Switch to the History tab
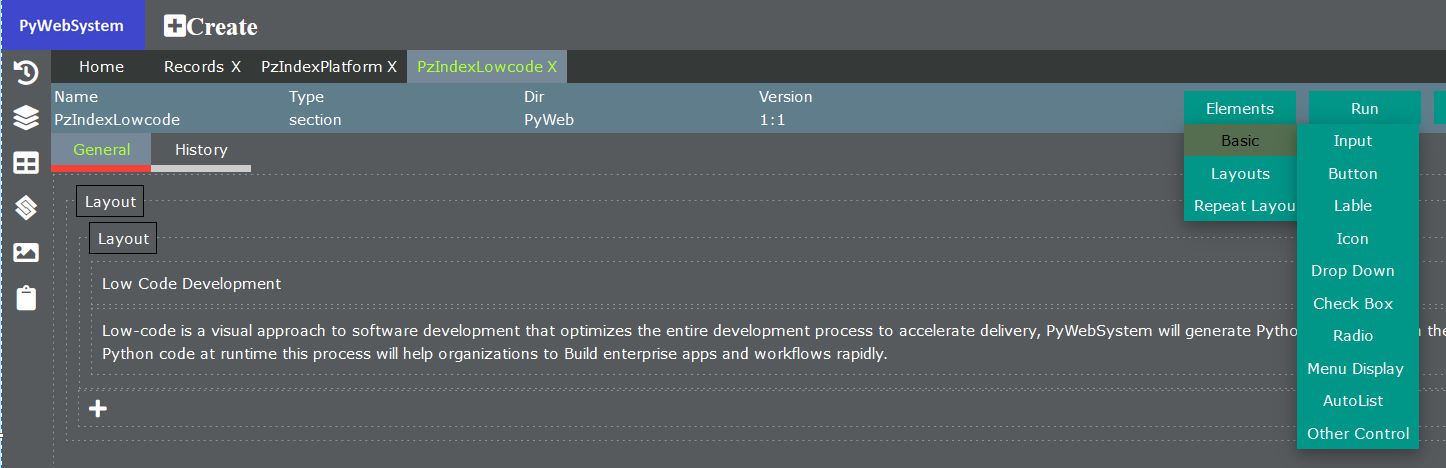Screen dimensions: 1446x468 tap(201, 150)
